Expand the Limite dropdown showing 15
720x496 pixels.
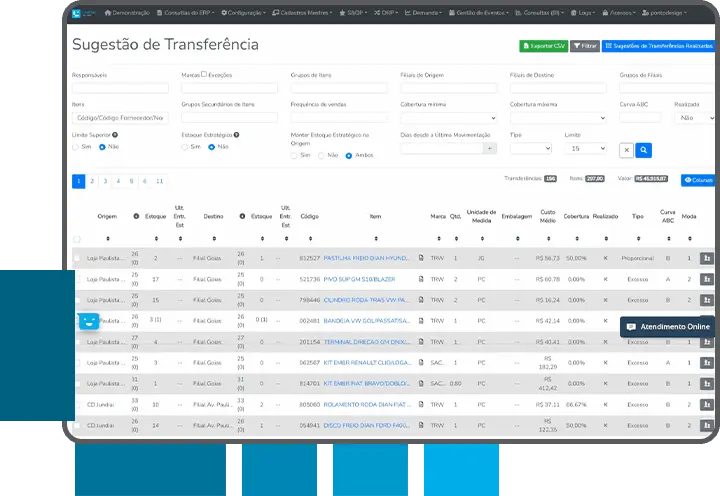(x=585, y=148)
